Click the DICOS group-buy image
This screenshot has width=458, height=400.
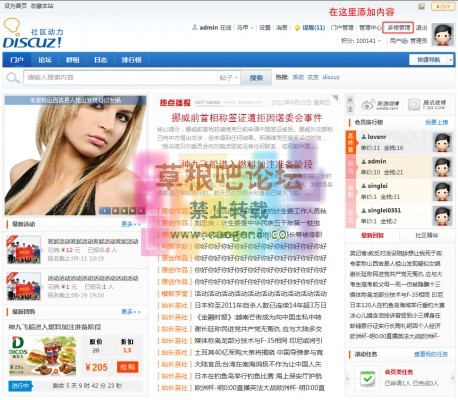pyautogui.click(x=42, y=356)
